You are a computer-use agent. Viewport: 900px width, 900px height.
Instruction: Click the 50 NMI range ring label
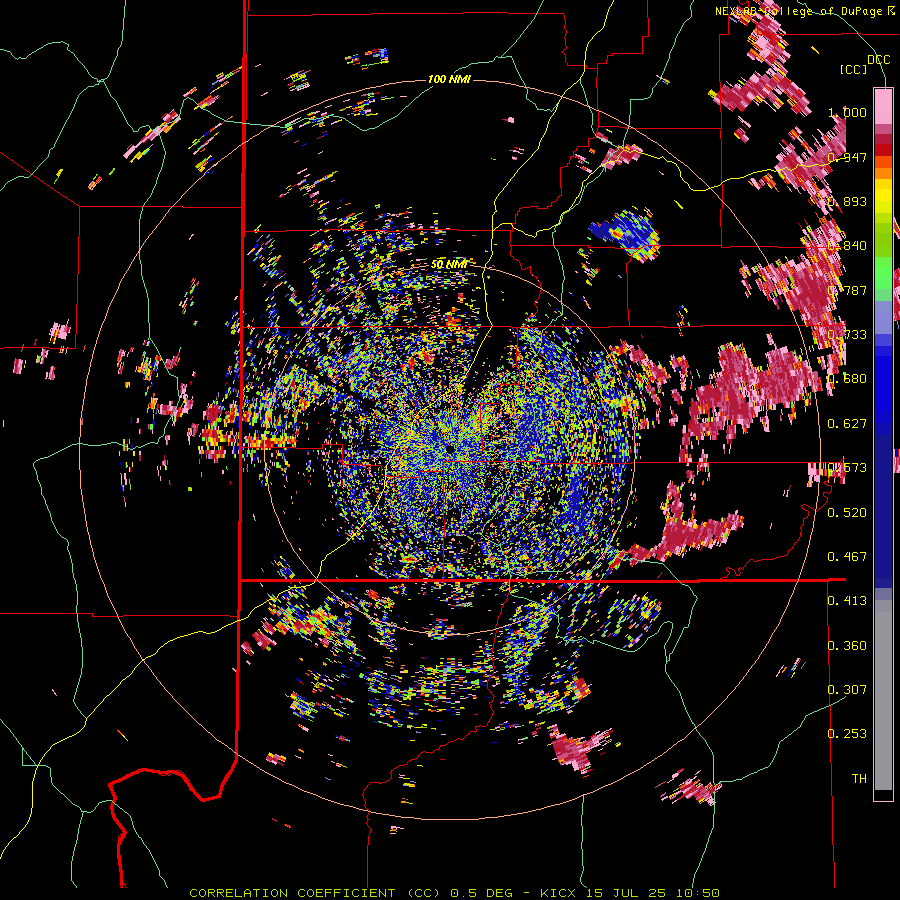(449, 265)
